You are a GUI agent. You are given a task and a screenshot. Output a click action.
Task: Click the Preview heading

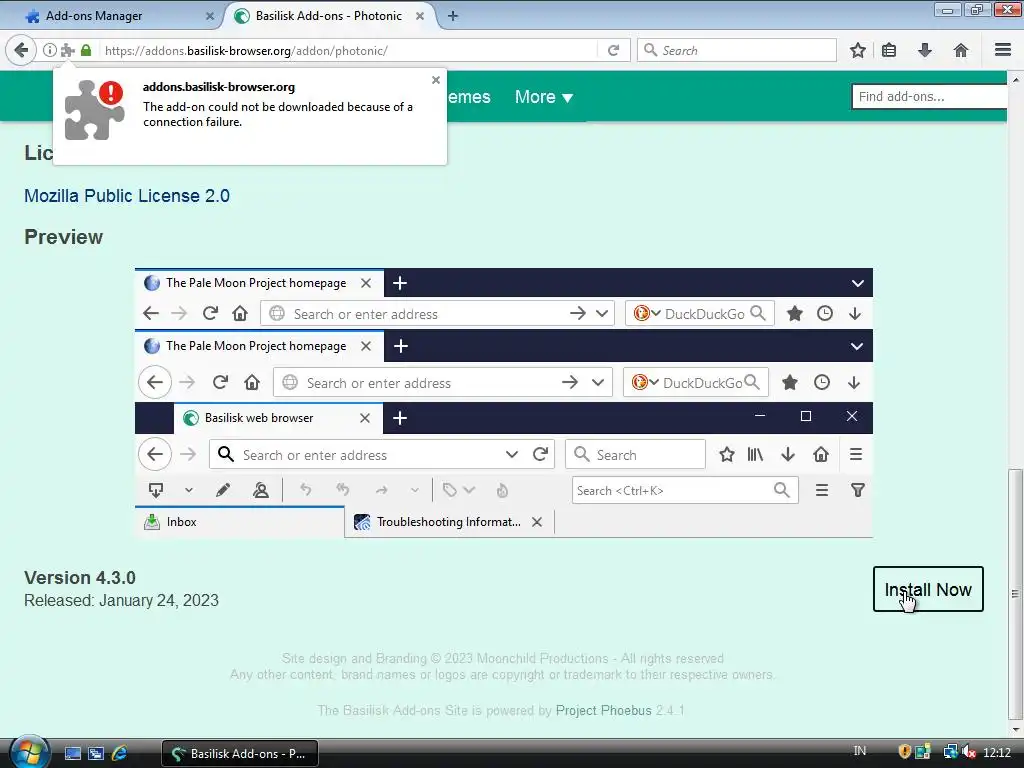point(63,237)
